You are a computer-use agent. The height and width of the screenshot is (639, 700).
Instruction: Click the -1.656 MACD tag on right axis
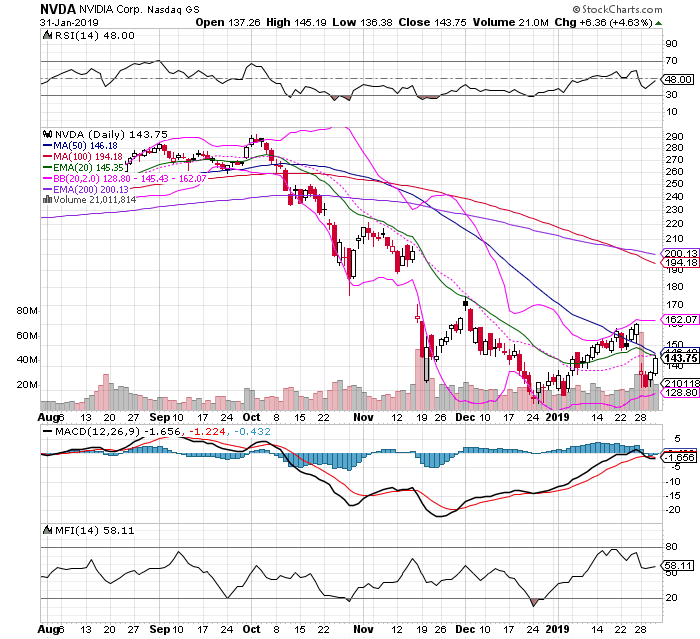679,458
